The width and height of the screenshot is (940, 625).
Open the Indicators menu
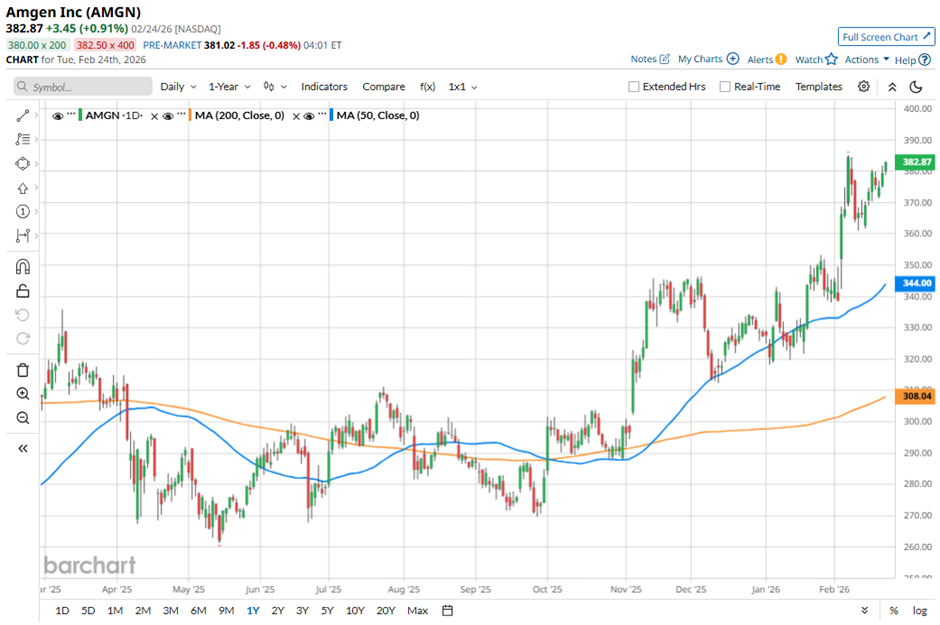[x=324, y=87]
